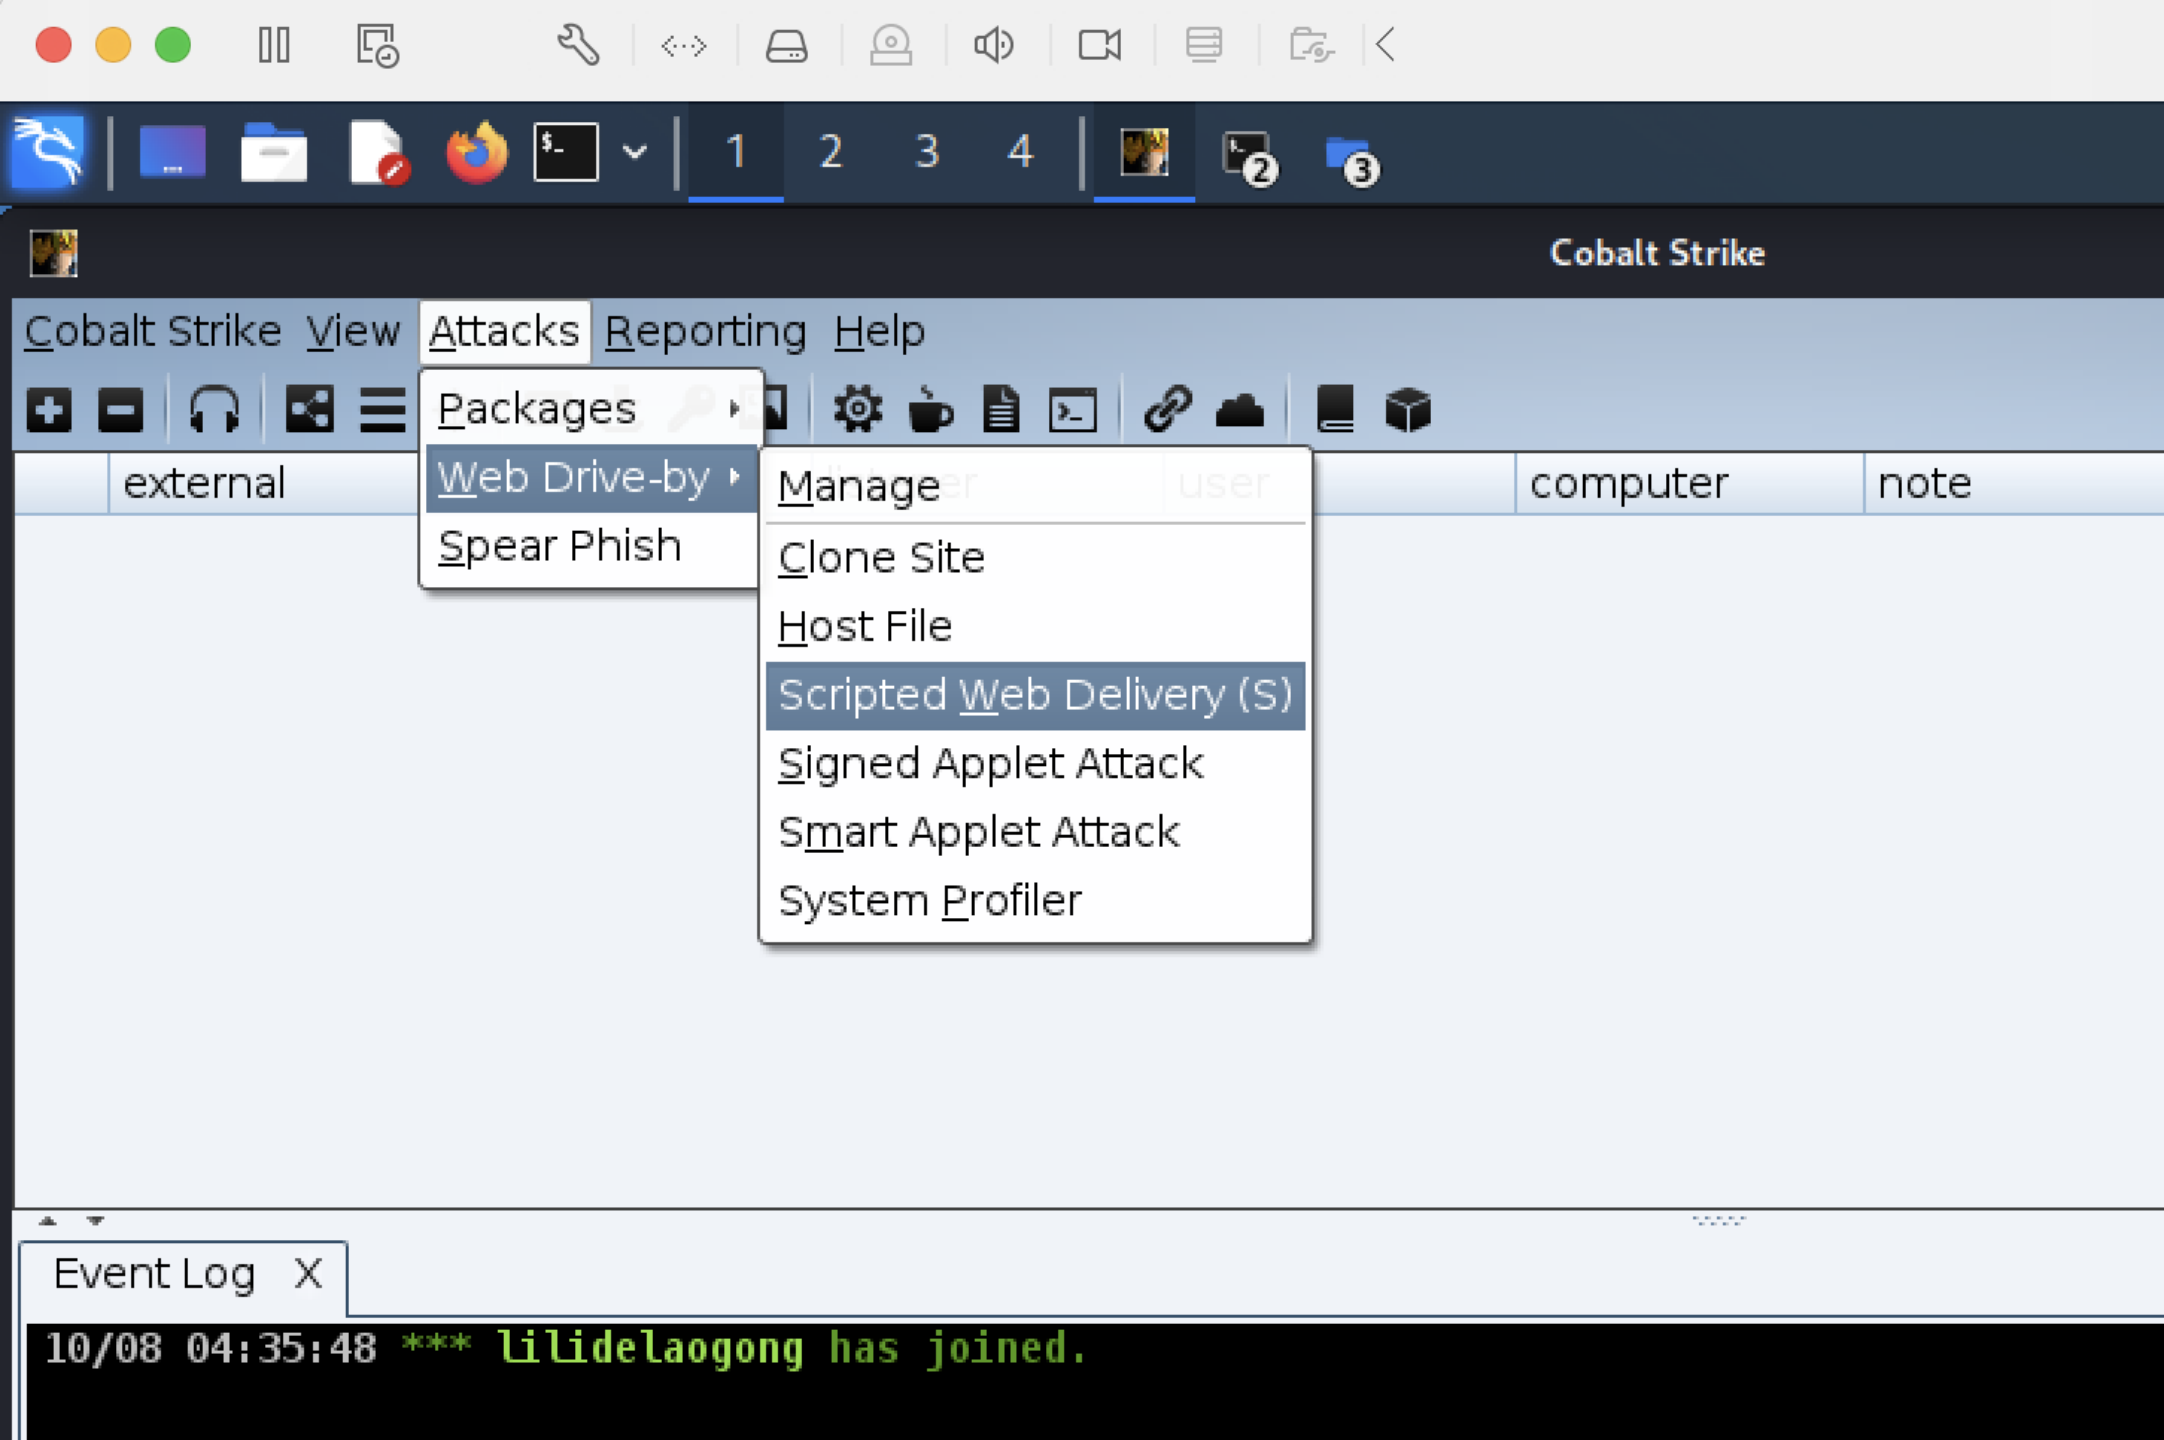2164x1440 pixels.
Task: Choose Smart Applet Attack
Action: tap(1035, 832)
